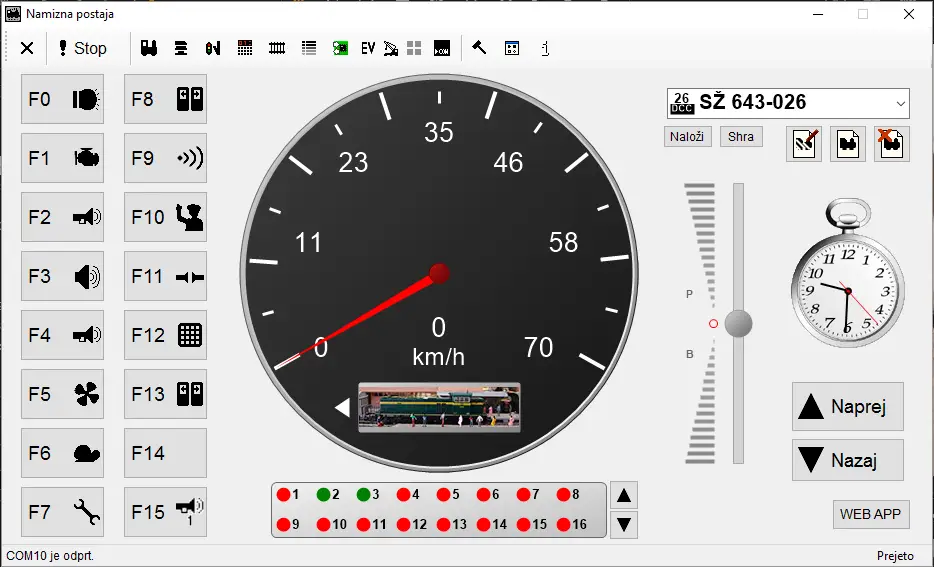This screenshot has width=934, height=567.
Task: Click the F7 wrench function button
Action: [x=62, y=512]
